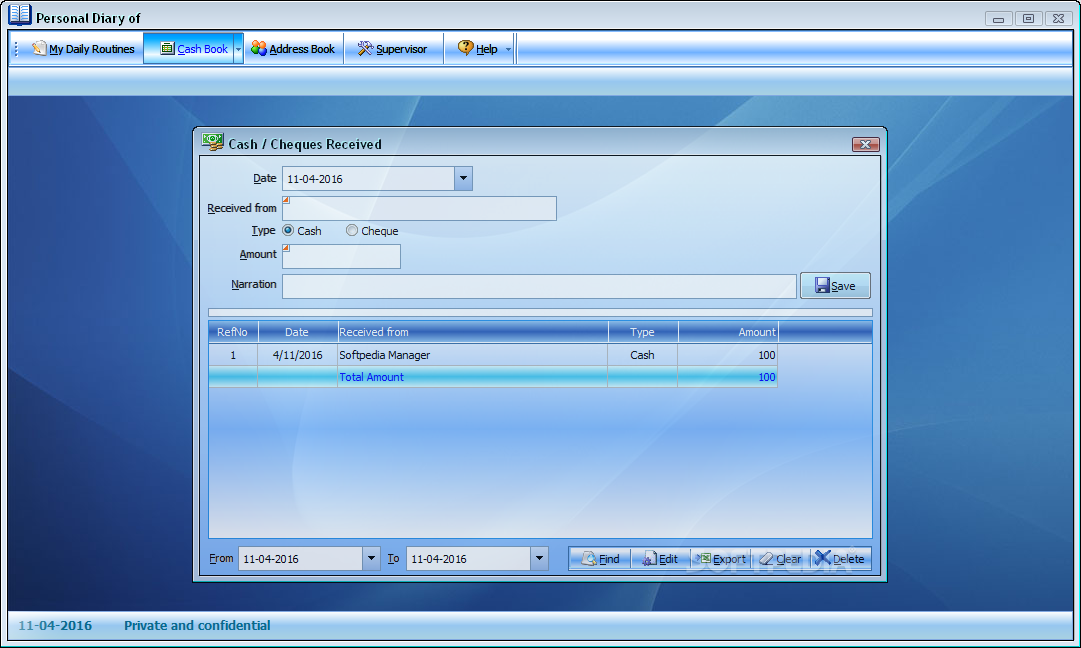1081x648 pixels.
Task: Click the toolbar grip handle on the left
Action: point(16,49)
